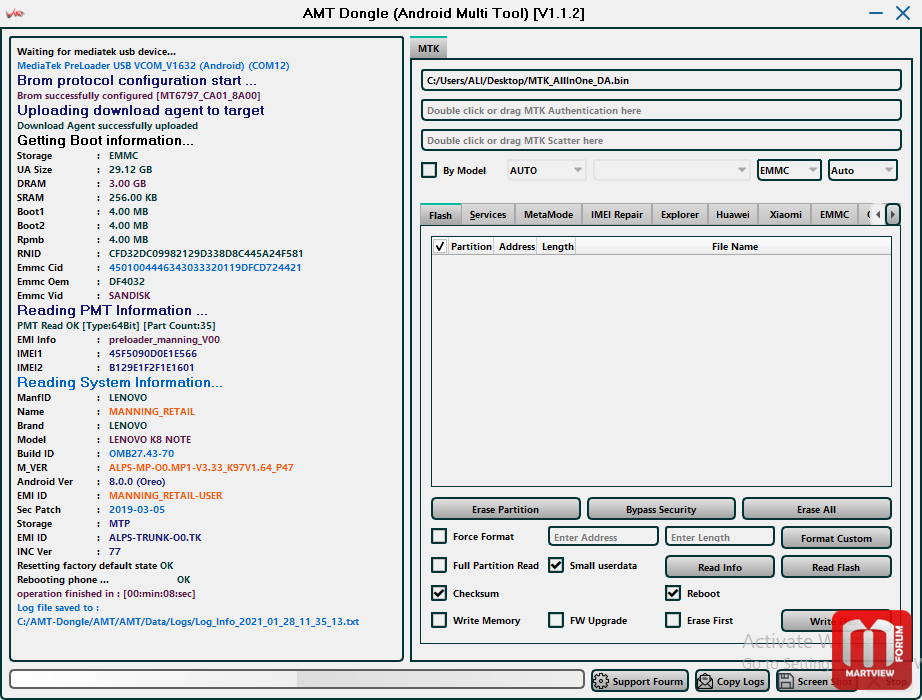Click the floppy disk Screen Shot icon

pyautogui.click(x=786, y=681)
